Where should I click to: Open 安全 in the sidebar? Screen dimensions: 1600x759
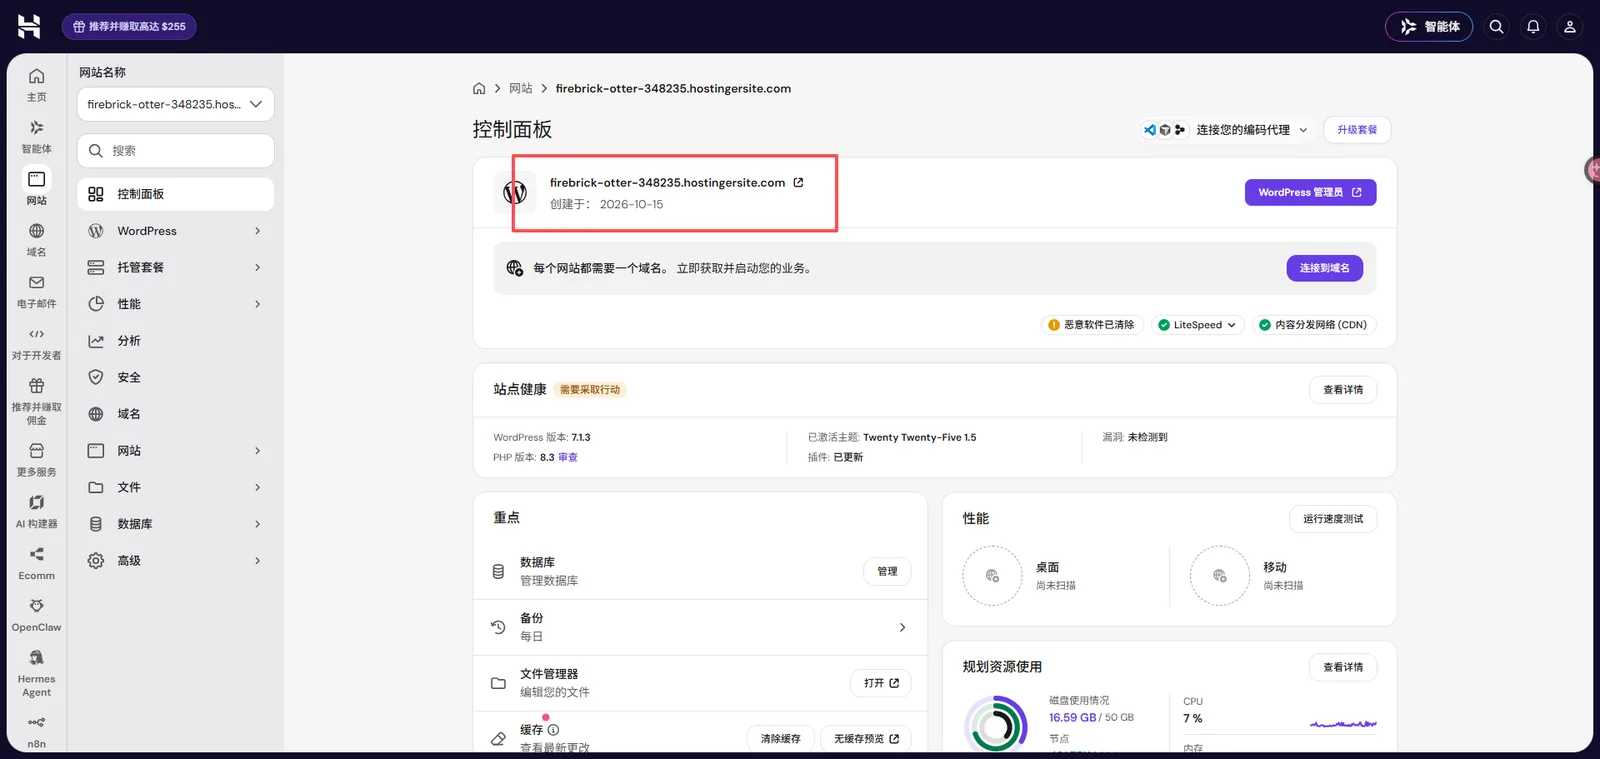coord(175,377)
